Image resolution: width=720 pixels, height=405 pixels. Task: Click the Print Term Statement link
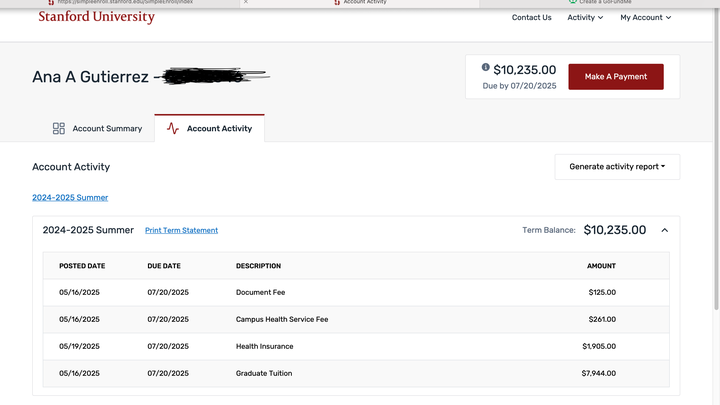click(181, 231)
